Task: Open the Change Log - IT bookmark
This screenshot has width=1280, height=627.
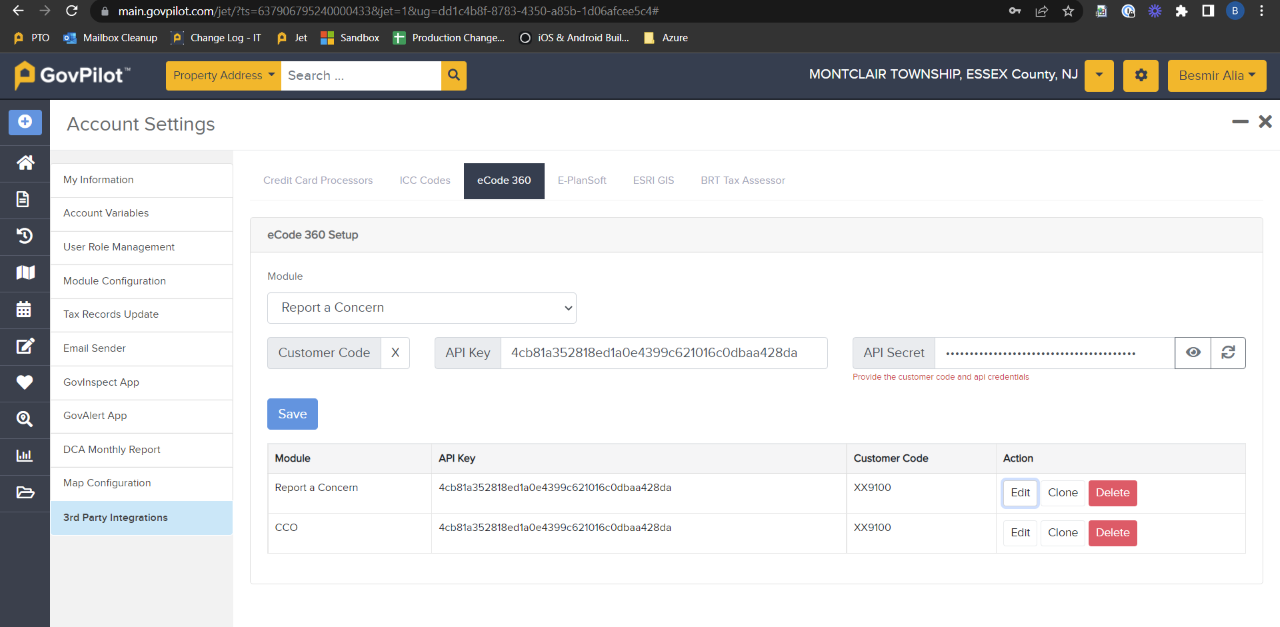Action: coord(216,38)
